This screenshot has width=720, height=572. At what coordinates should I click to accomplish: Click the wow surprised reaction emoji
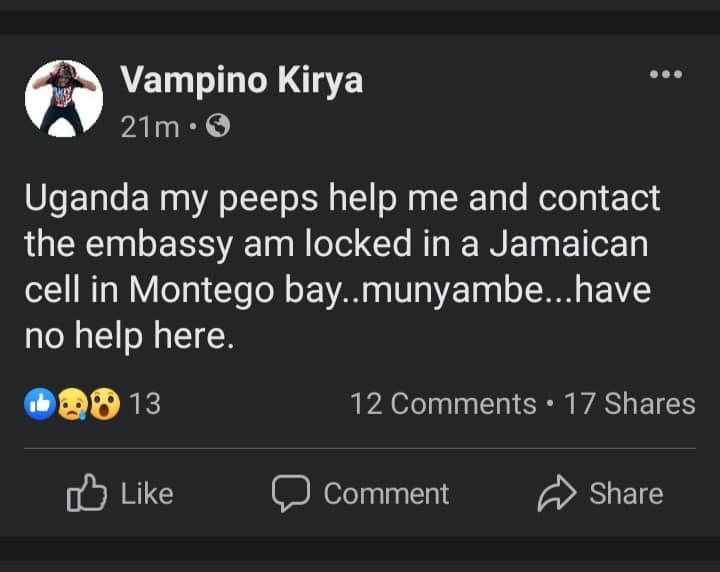(x=103, y=404)
